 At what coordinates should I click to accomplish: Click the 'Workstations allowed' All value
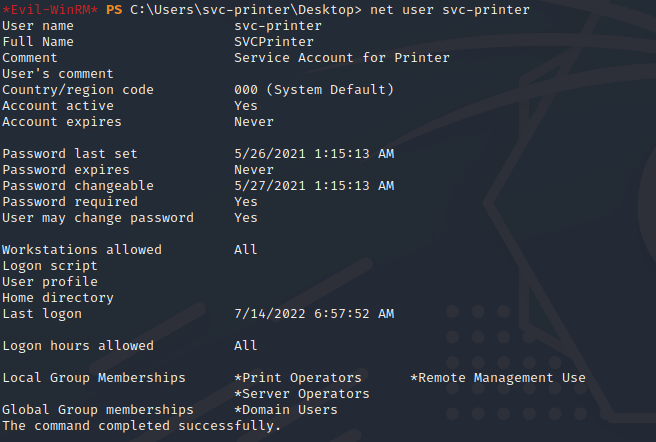pyautogui.click(x=246, y=250)
